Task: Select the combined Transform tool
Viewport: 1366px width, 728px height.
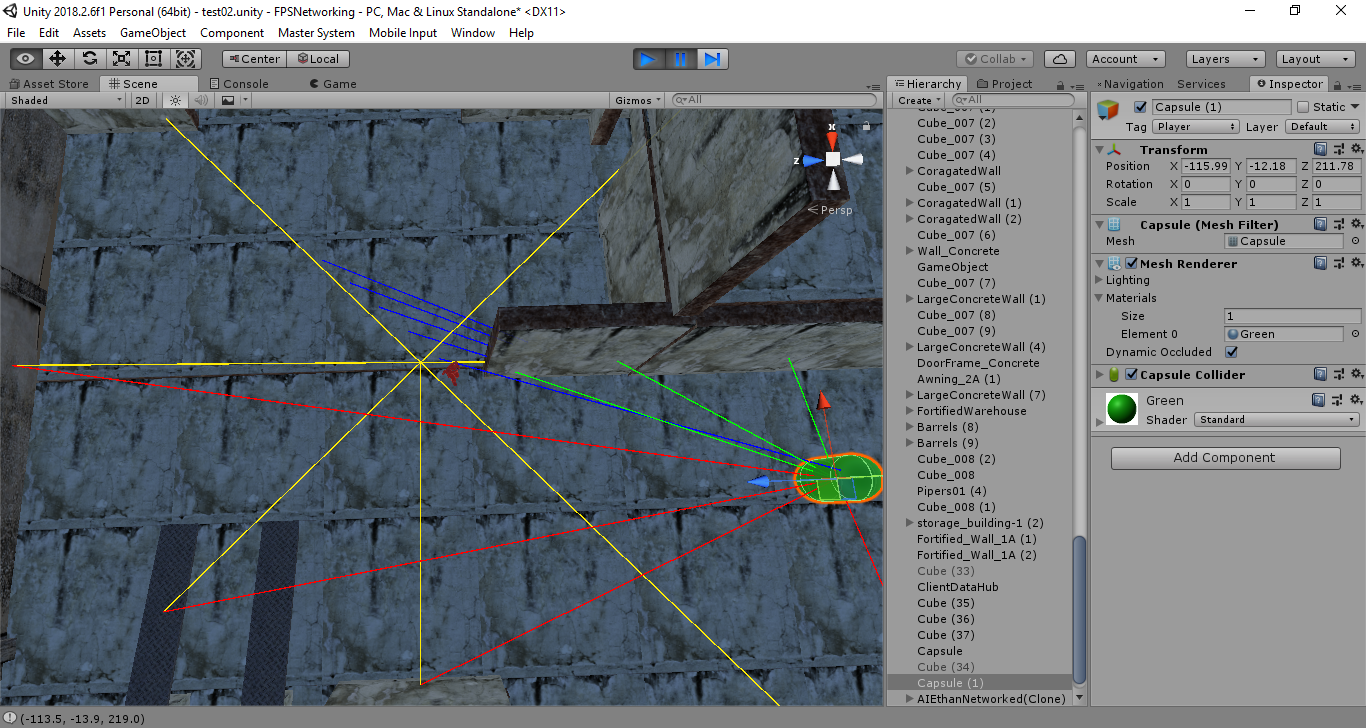Action: coord(187,59)
